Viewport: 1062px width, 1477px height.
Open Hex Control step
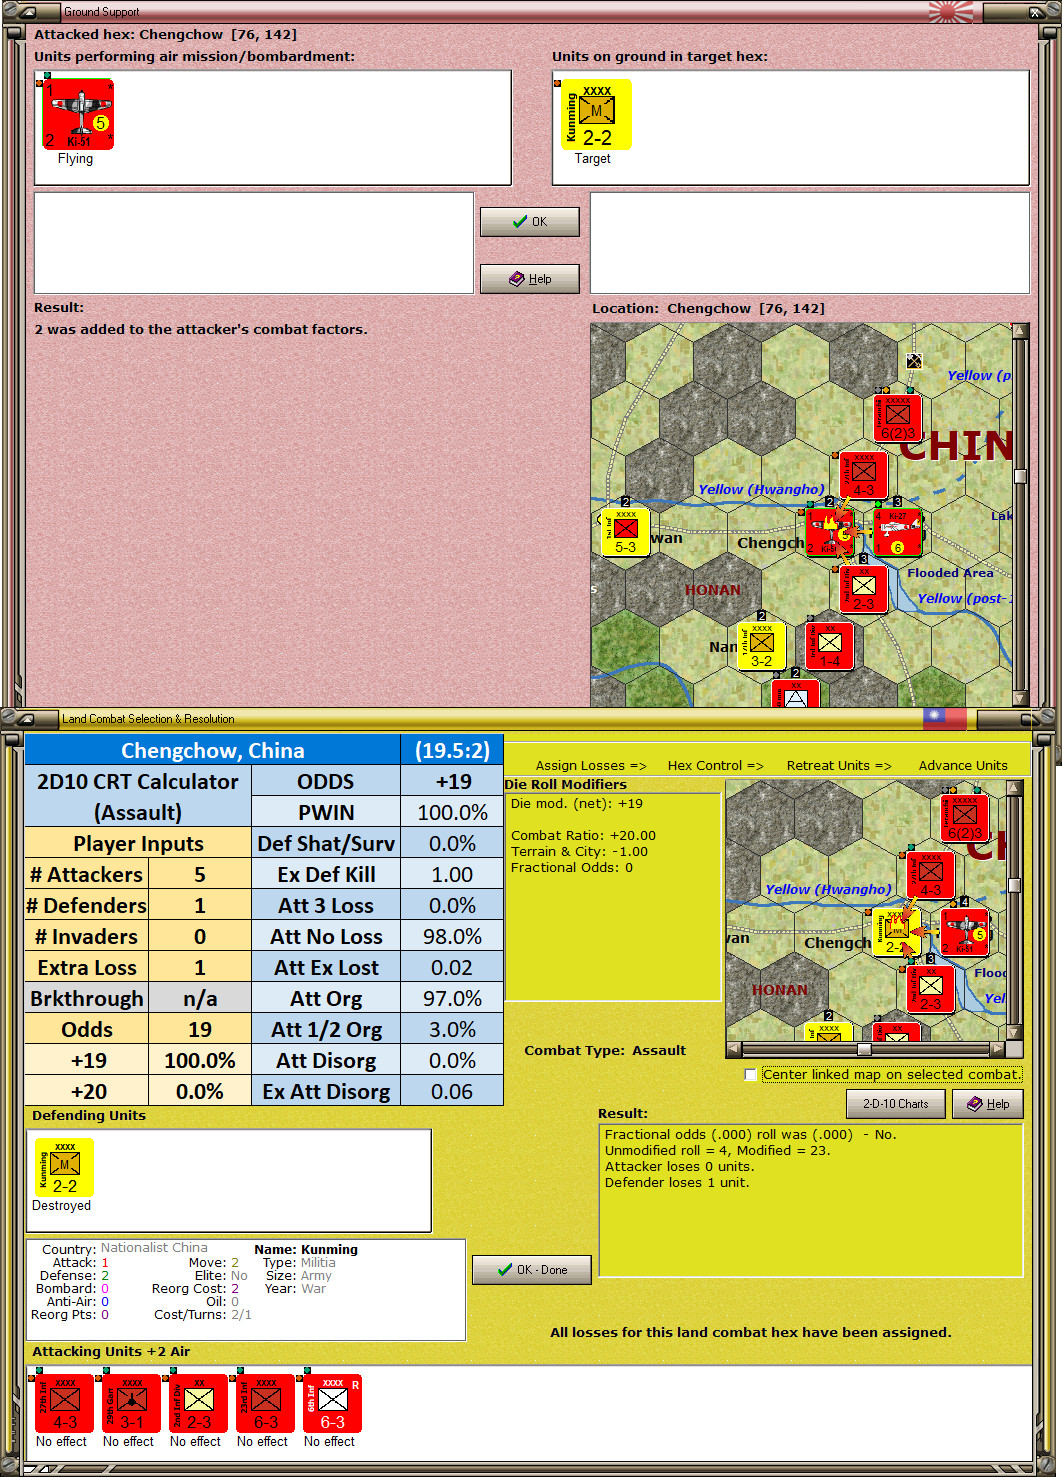click(x=715, y=765)
